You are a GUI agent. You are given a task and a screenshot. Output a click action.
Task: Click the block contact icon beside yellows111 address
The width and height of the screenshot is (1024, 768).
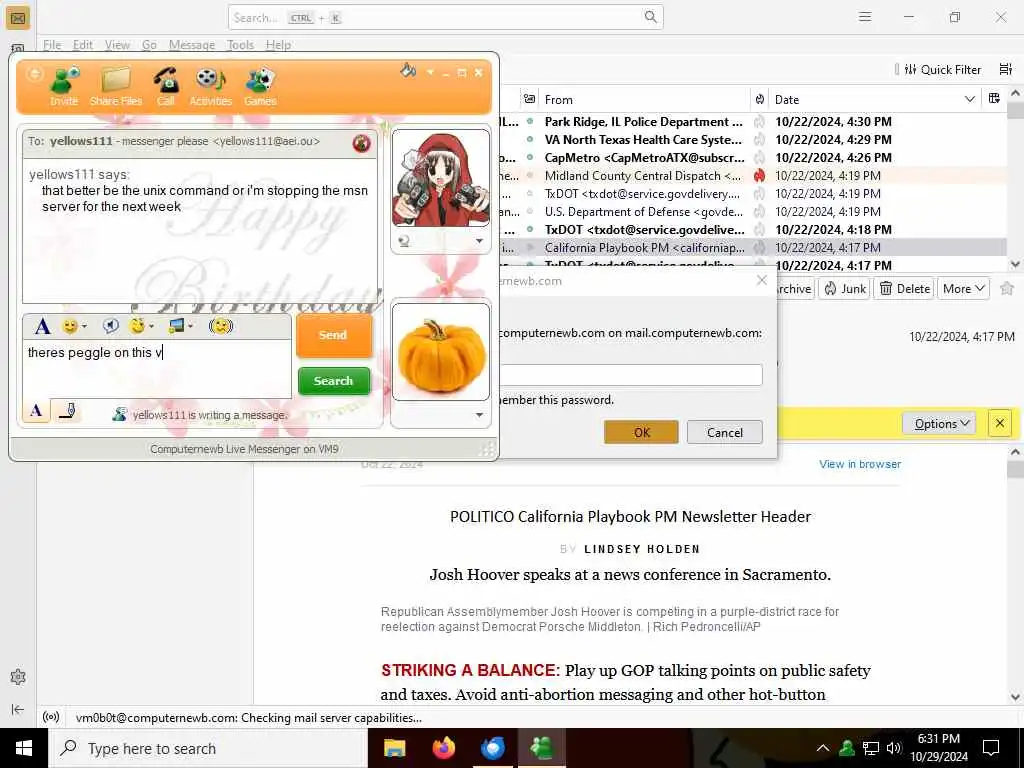click(361, 143)
